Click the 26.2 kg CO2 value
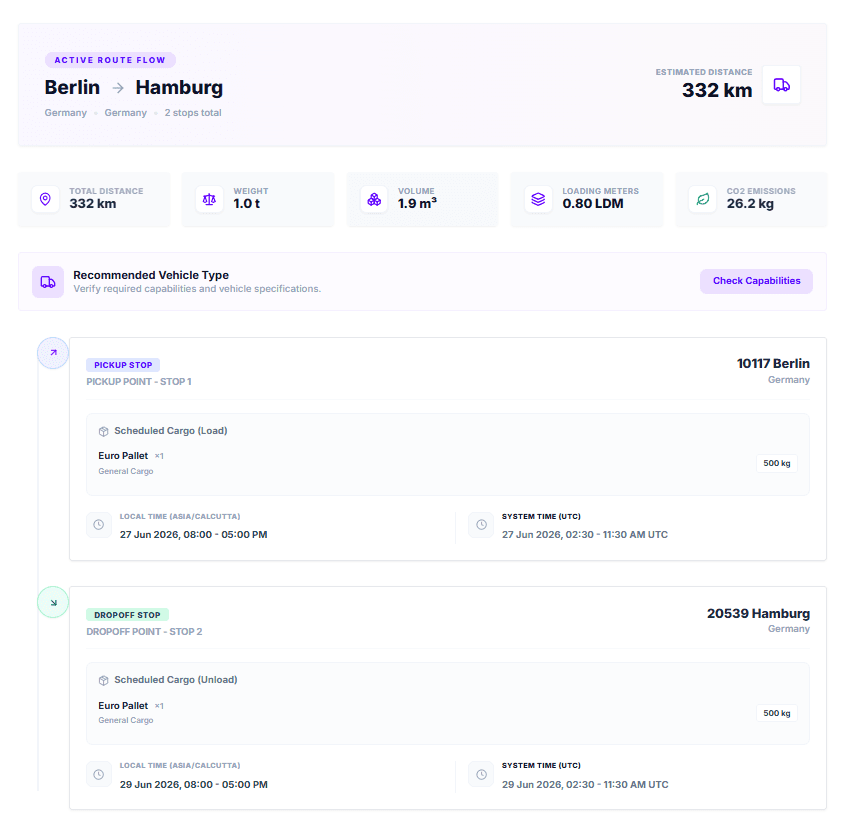This screenshot has width=843, height=831. (750, 204)
